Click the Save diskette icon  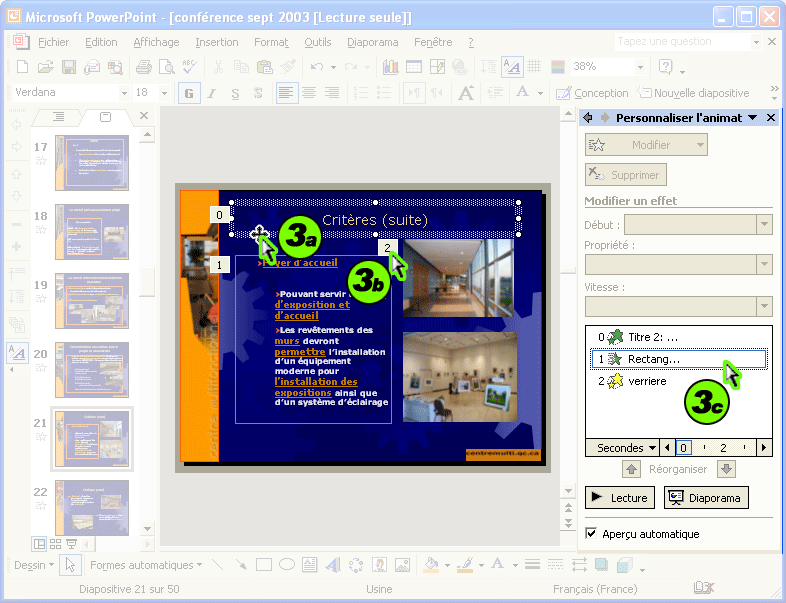[x=69, y=67]
